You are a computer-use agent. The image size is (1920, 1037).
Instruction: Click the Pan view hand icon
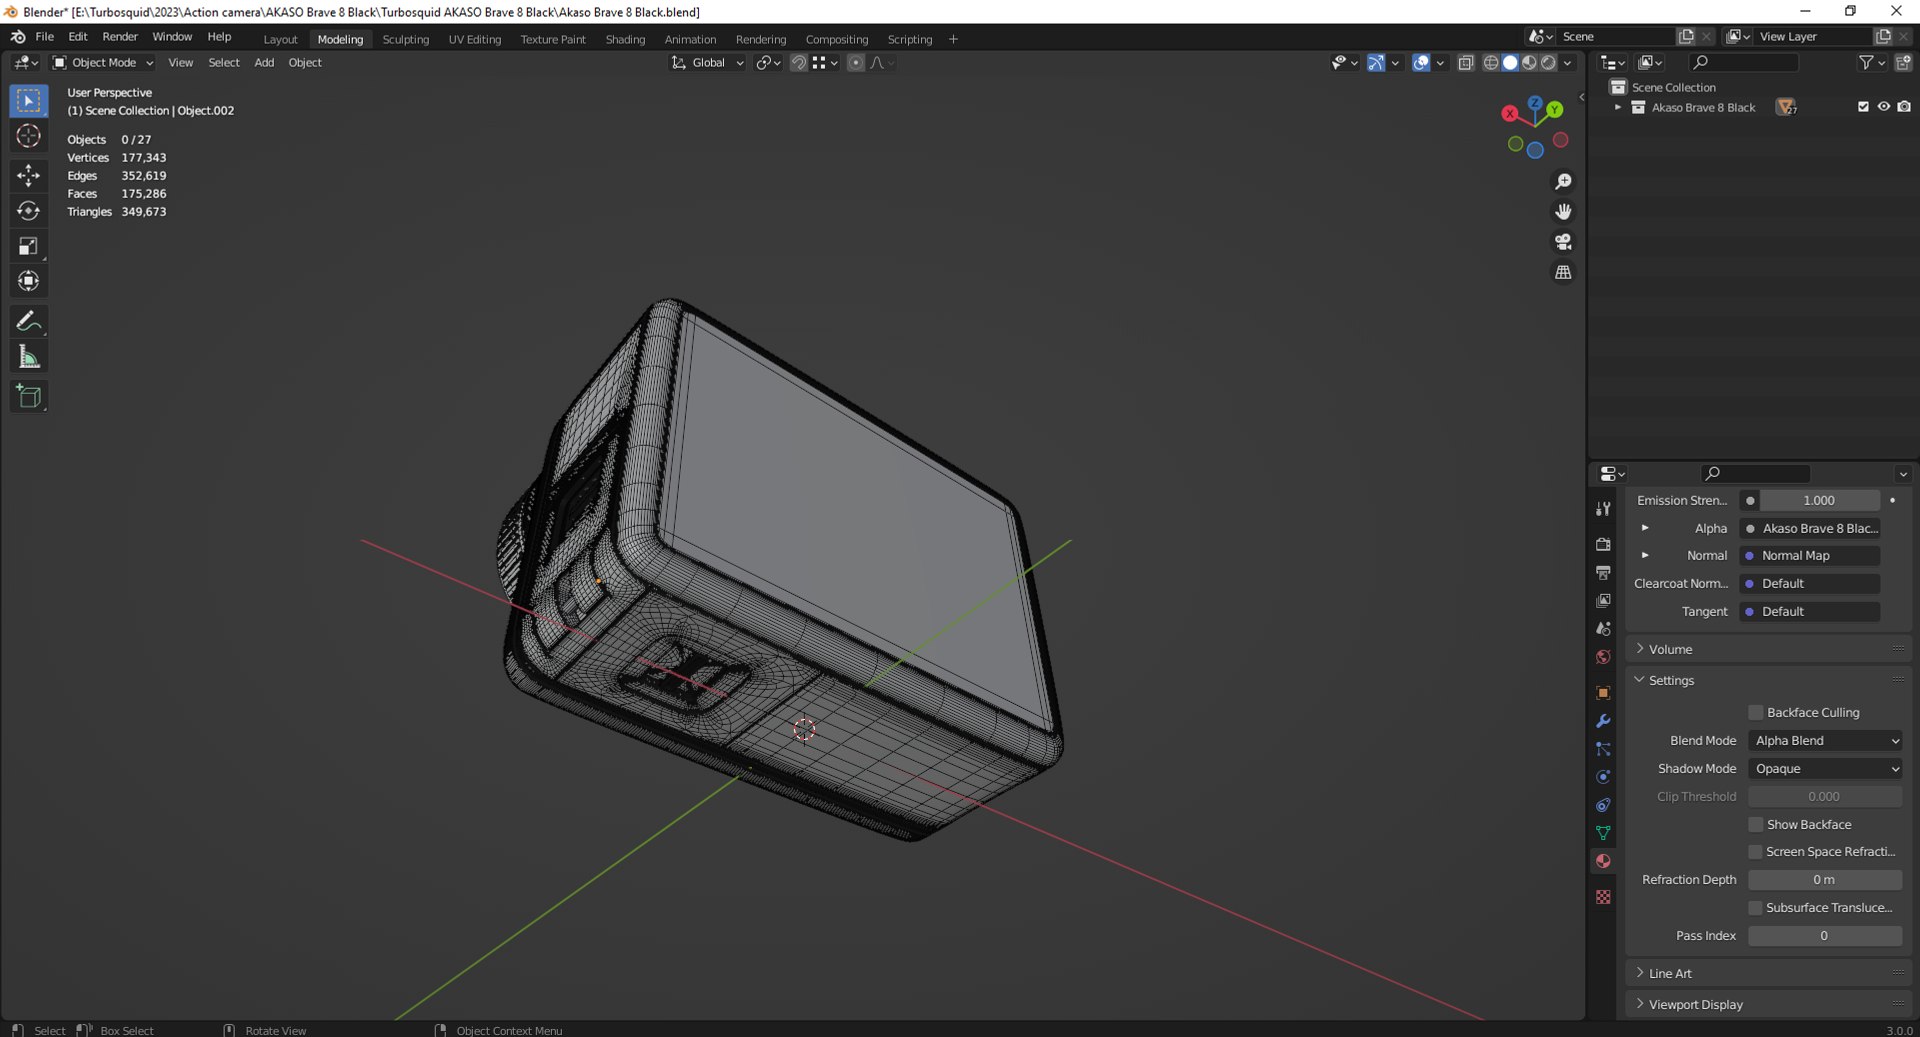[1563, 211]
